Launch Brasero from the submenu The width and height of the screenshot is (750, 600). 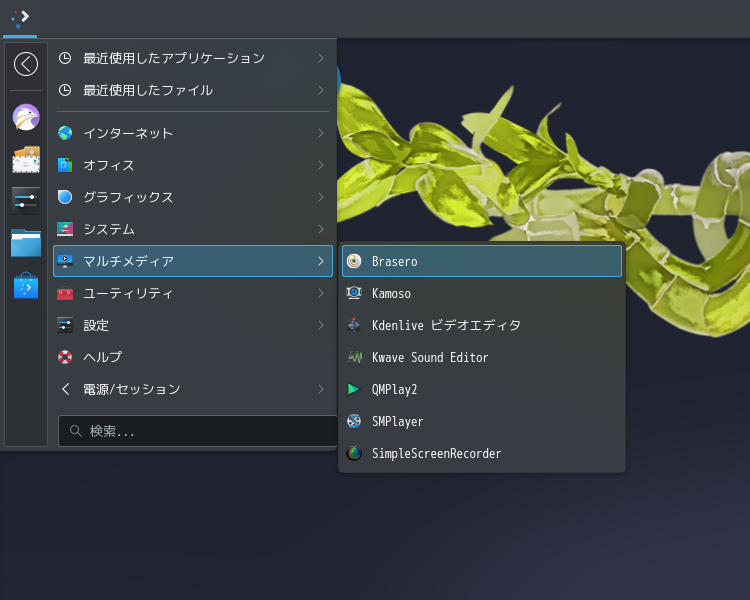482,261
